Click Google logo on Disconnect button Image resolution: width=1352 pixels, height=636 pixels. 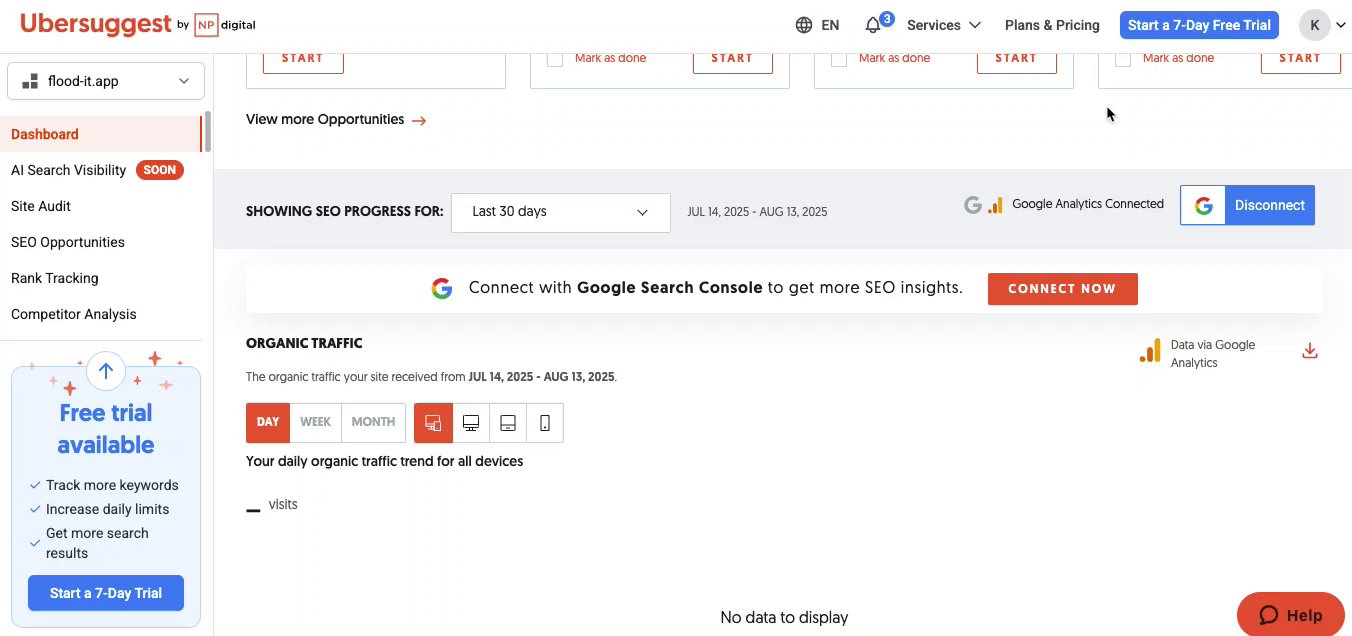pos(1204,205)
